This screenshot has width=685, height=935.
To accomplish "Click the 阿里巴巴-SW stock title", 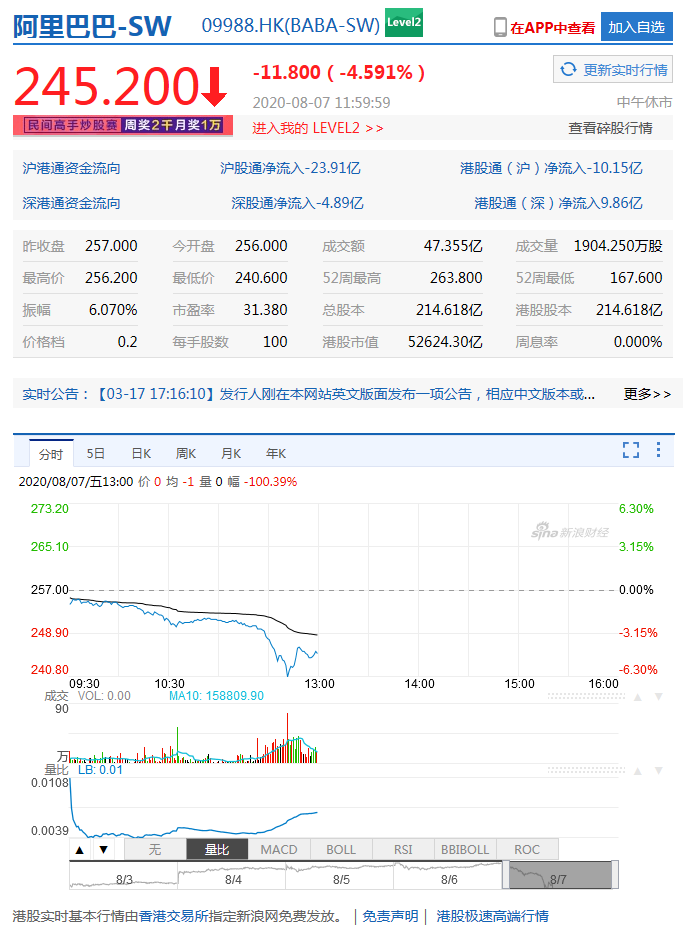I will tap(92, 27).
